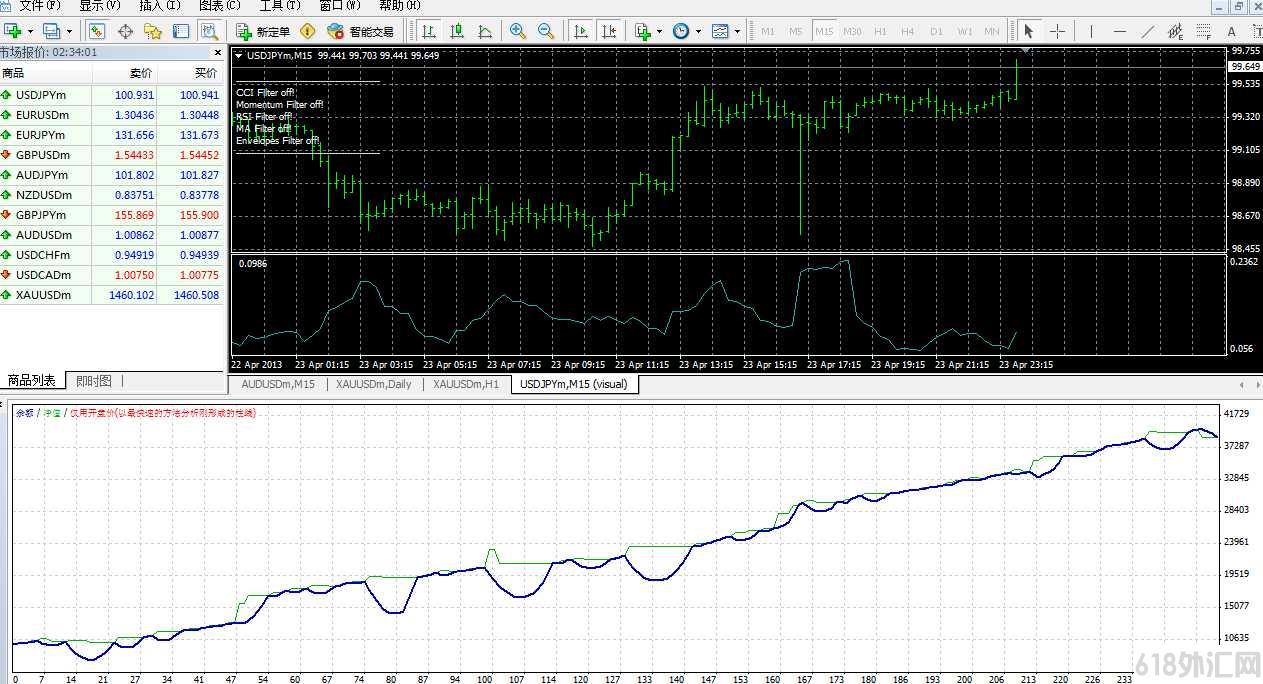Open the 帮助(H) menu
Image resolution: width=1263 pixels, height=684 pixels.
(x=400, y=6)
